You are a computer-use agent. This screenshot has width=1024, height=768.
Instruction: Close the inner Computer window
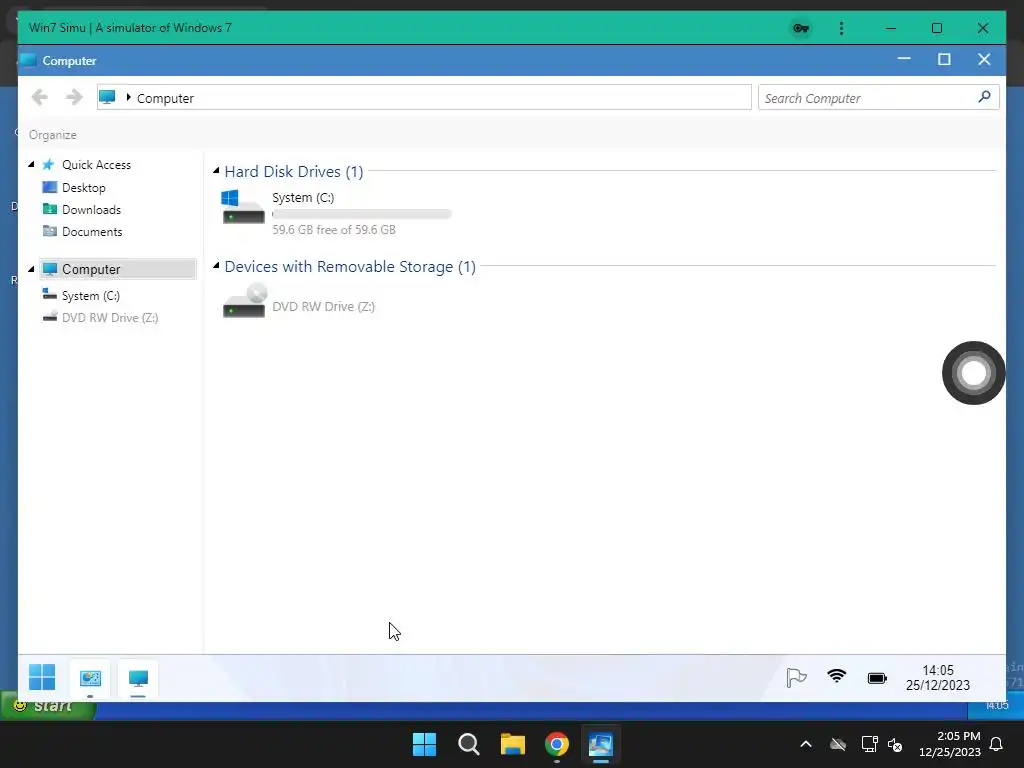point(984,59)
